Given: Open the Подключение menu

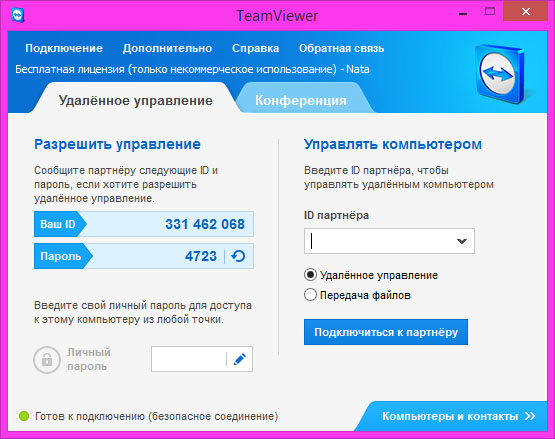Looking at the screenshot, I should pos(64,48).
